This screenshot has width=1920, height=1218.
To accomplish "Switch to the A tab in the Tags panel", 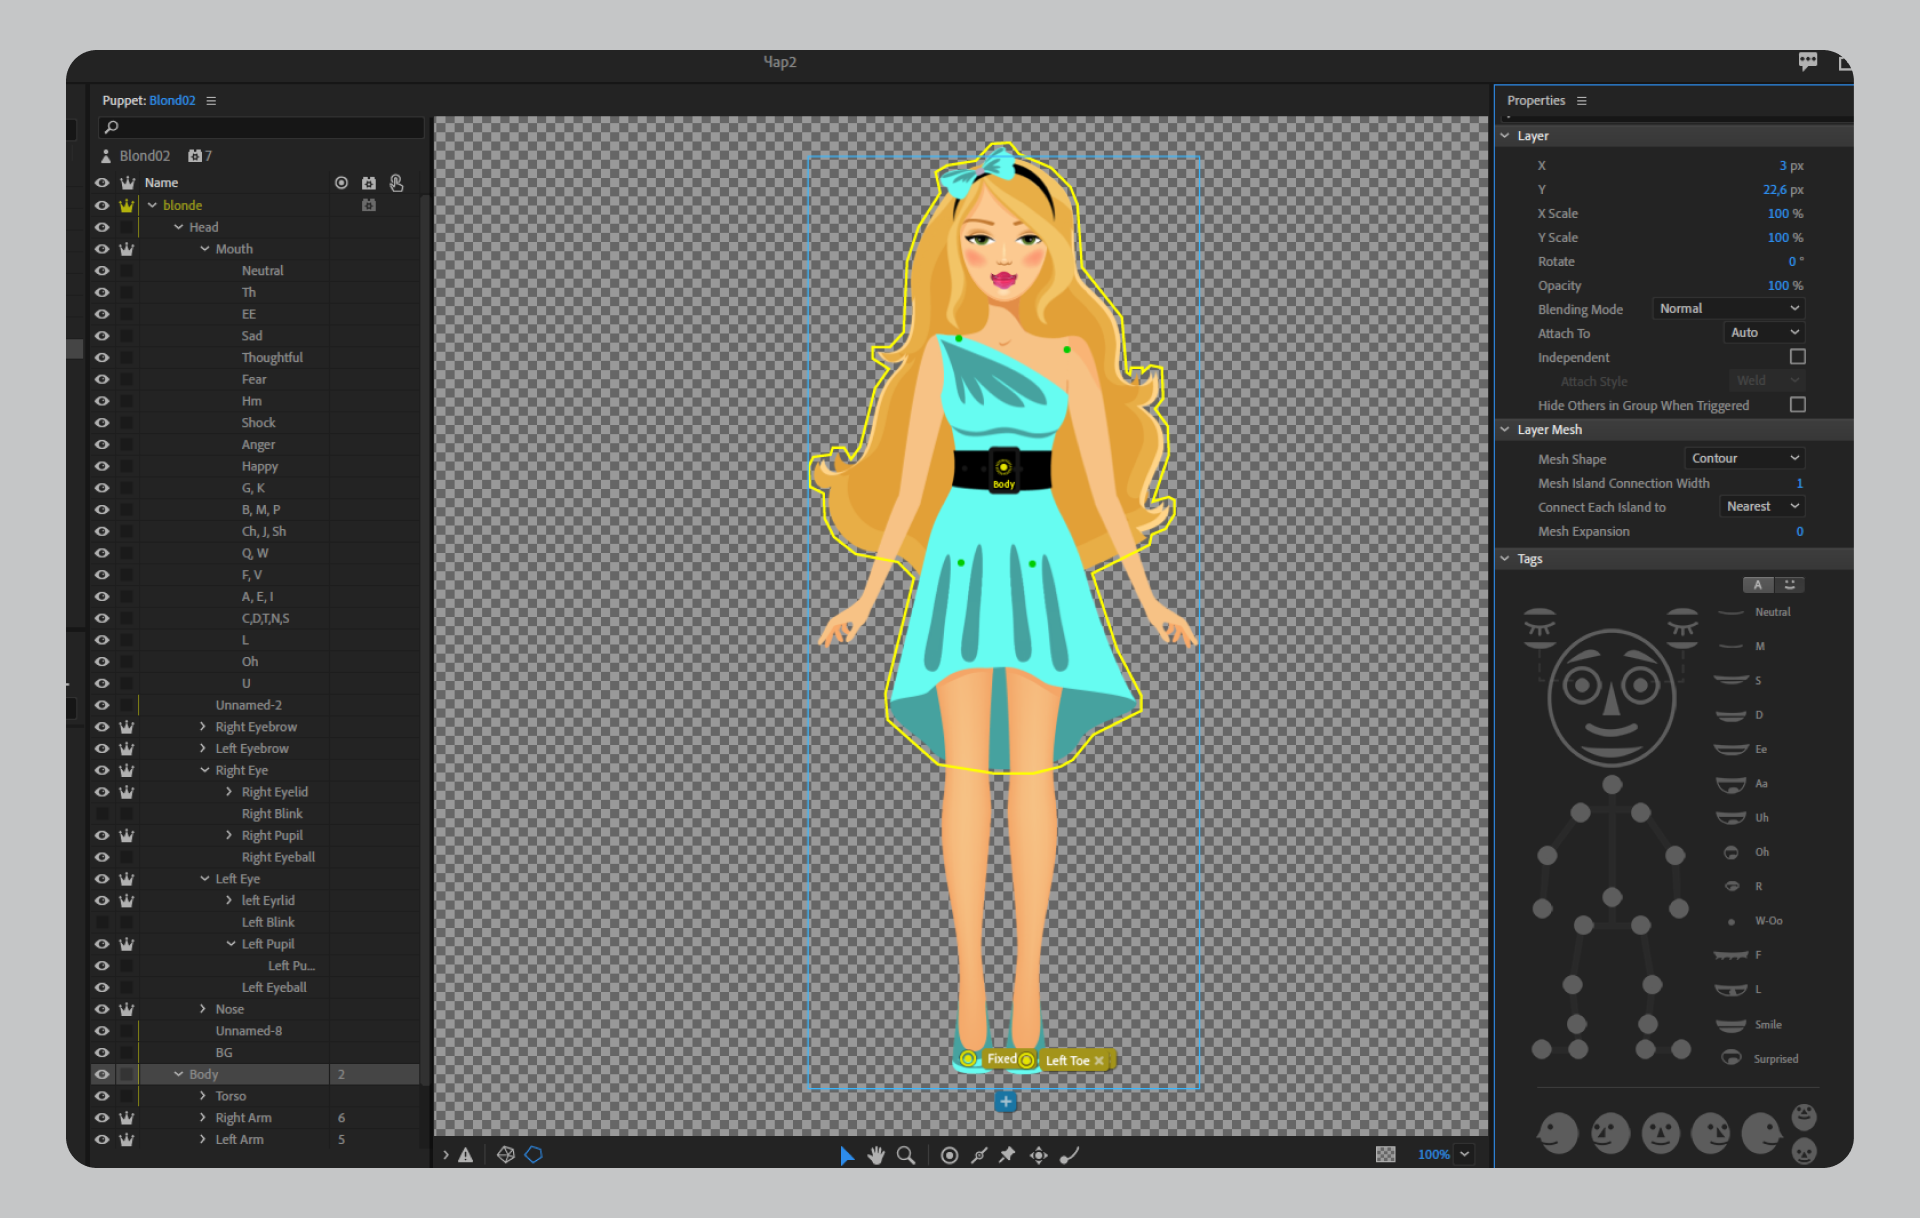I will [1757, 584].
